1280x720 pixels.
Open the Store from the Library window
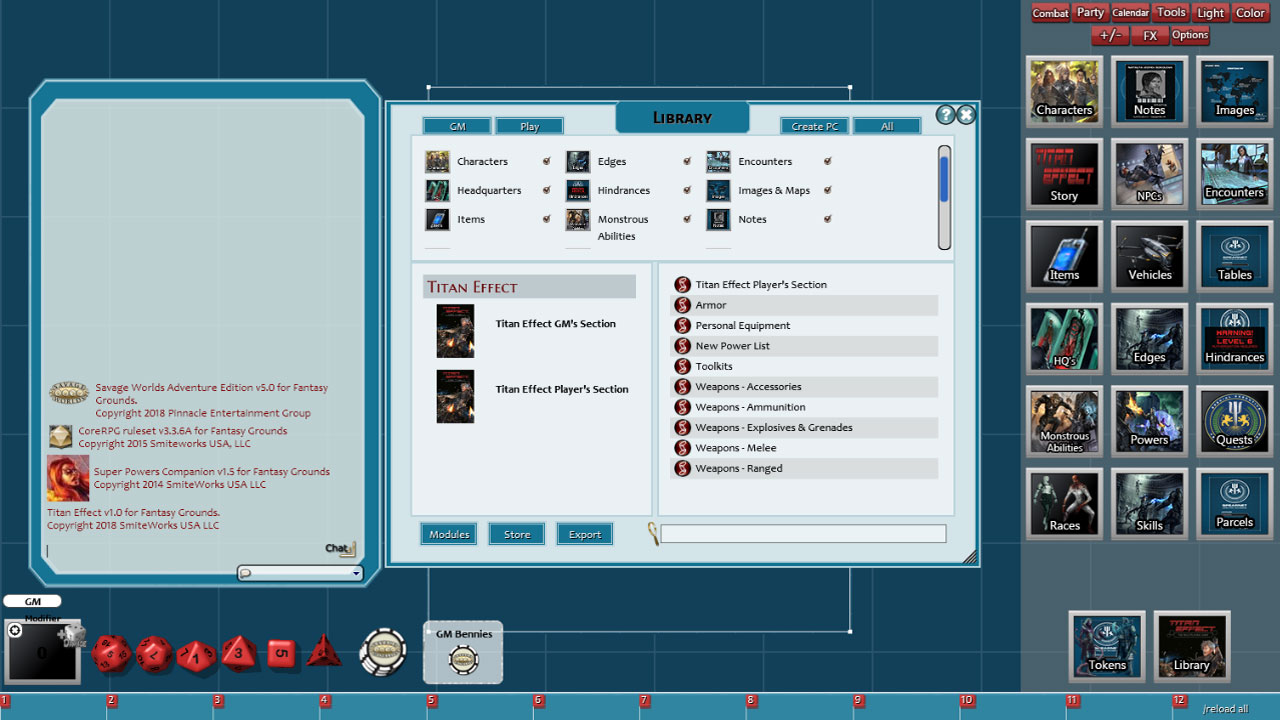tap(516, 533)
